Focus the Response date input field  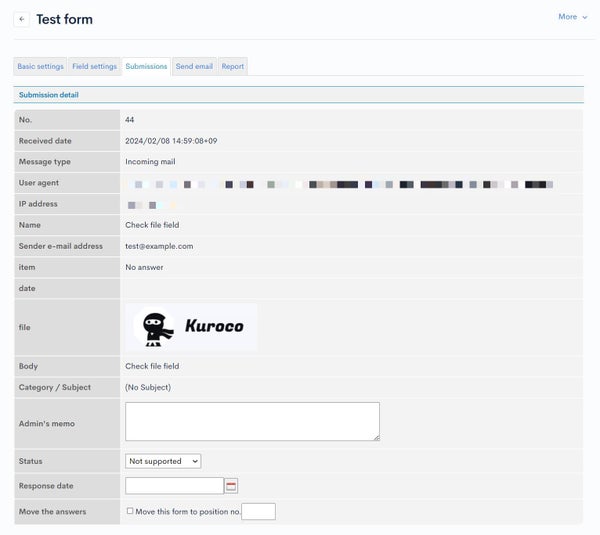click(x=174, y=486)
